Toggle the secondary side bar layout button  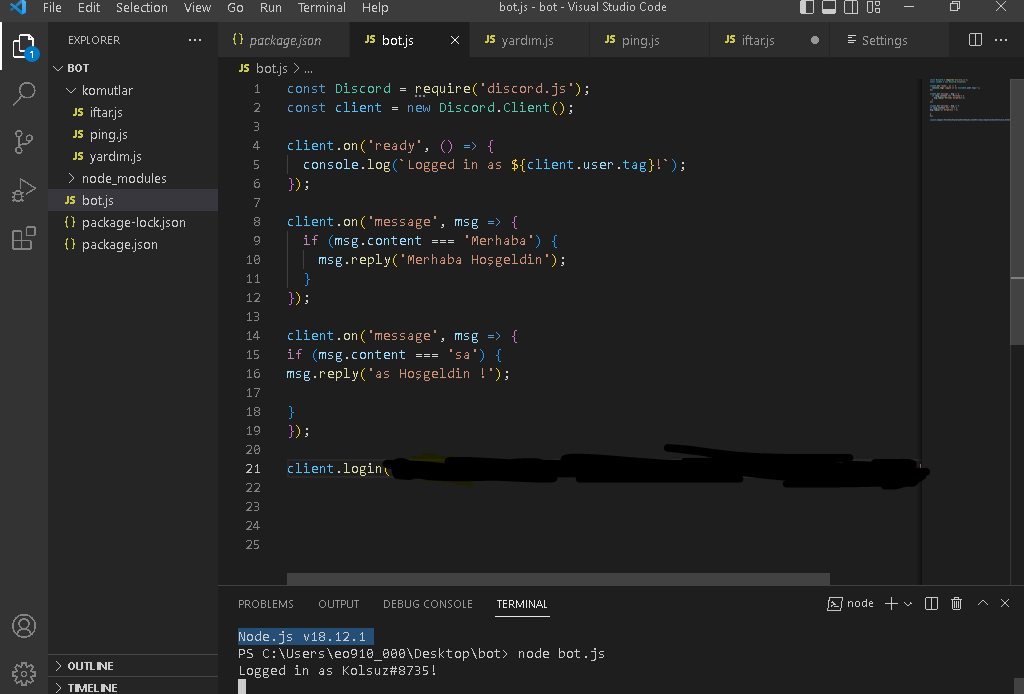851,8
